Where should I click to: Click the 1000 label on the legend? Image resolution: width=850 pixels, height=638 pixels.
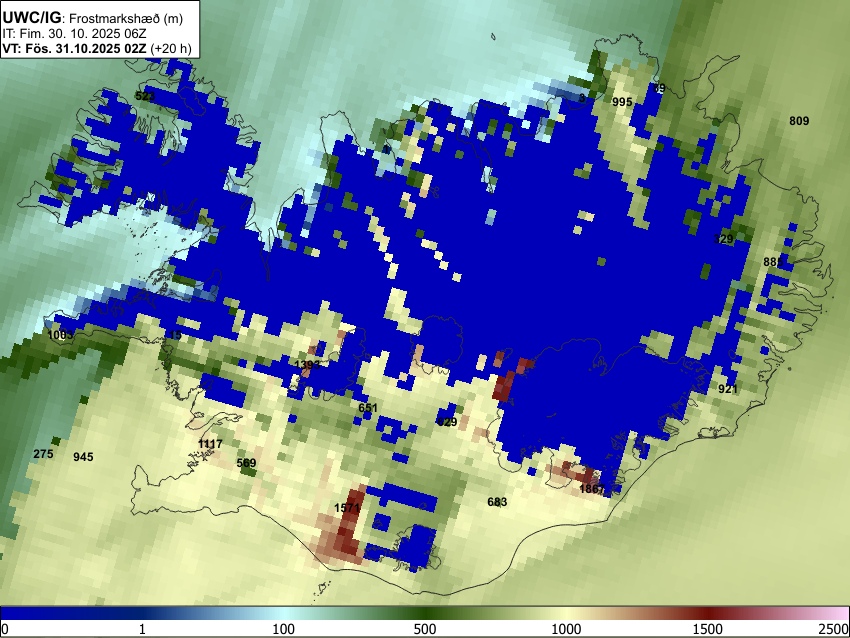(566, 629)
